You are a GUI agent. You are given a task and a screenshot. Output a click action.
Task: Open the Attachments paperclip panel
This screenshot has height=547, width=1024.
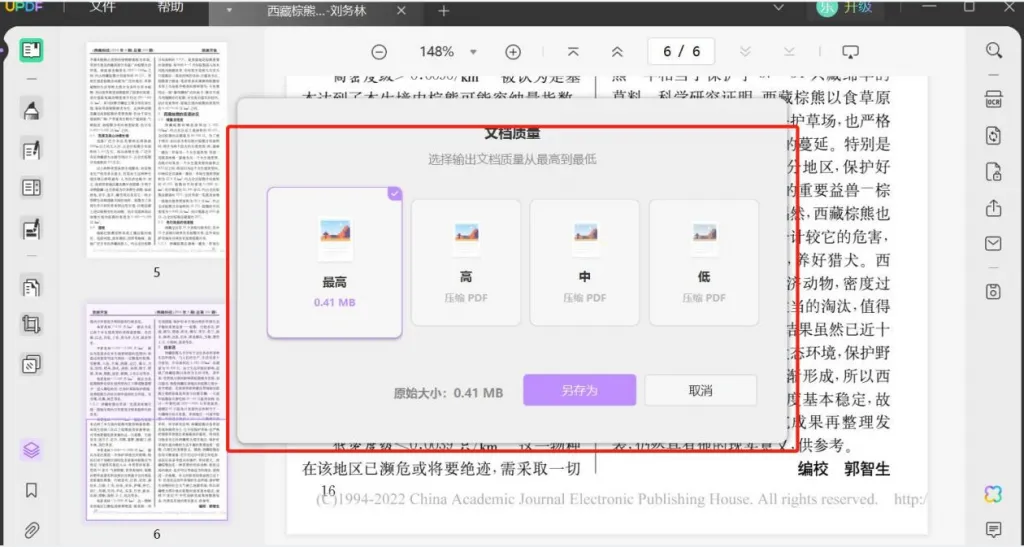tap(31, 529)
